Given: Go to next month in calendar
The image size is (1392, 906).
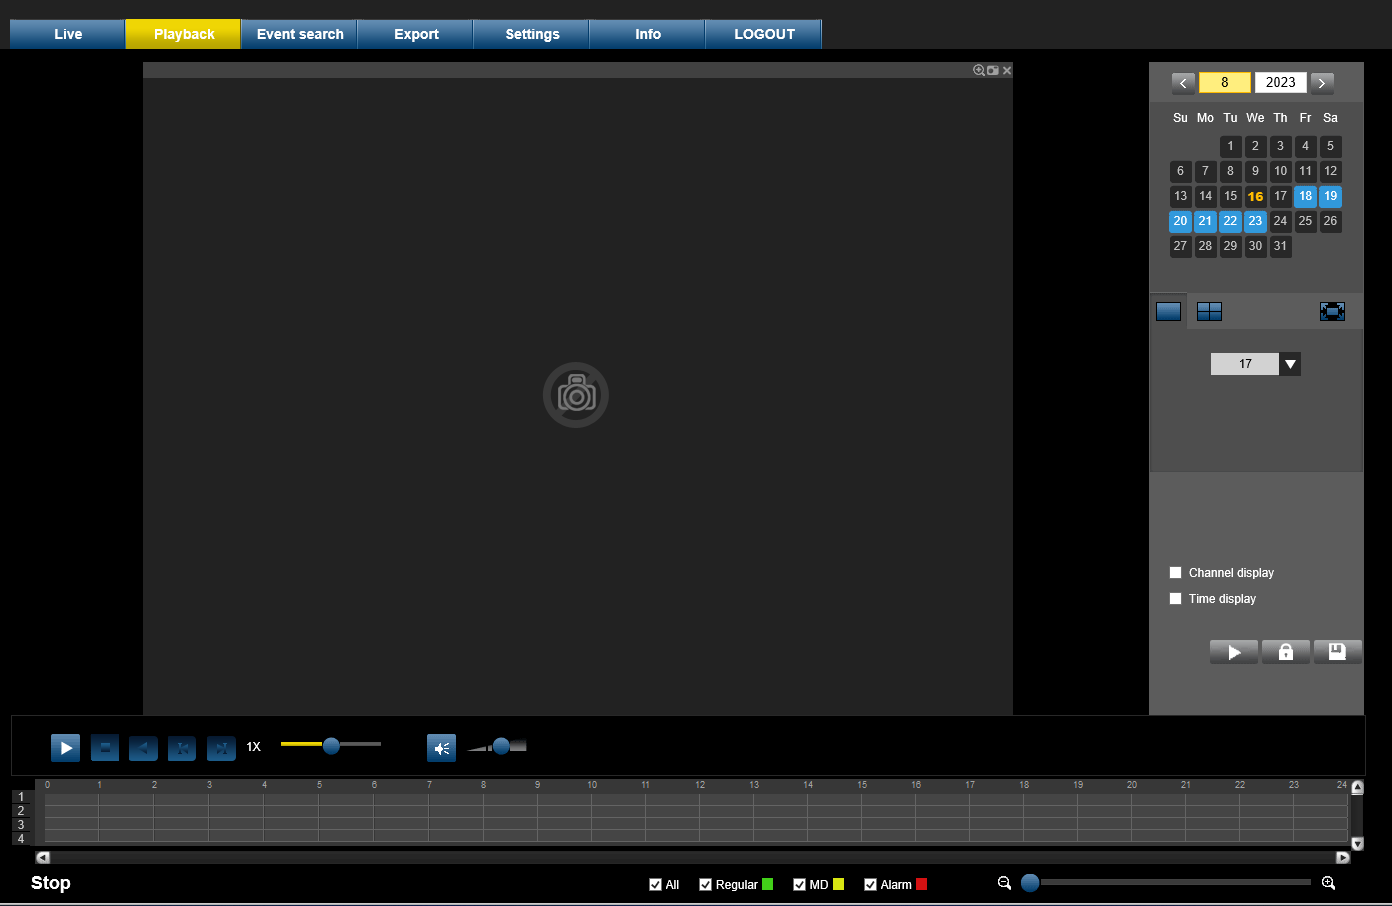Looking at the screenshot, I should coord(1322,83).
